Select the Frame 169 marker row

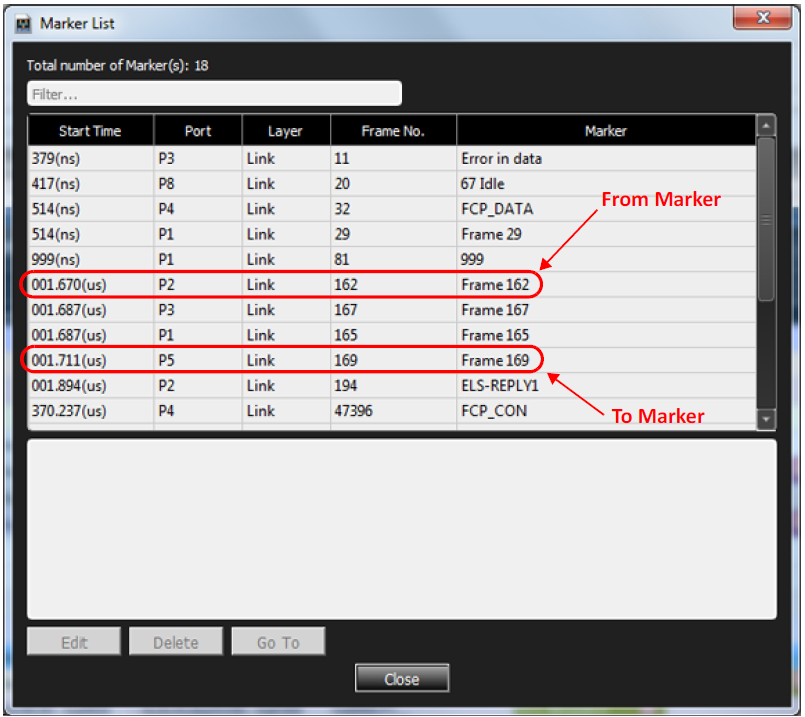coord(392,360)
